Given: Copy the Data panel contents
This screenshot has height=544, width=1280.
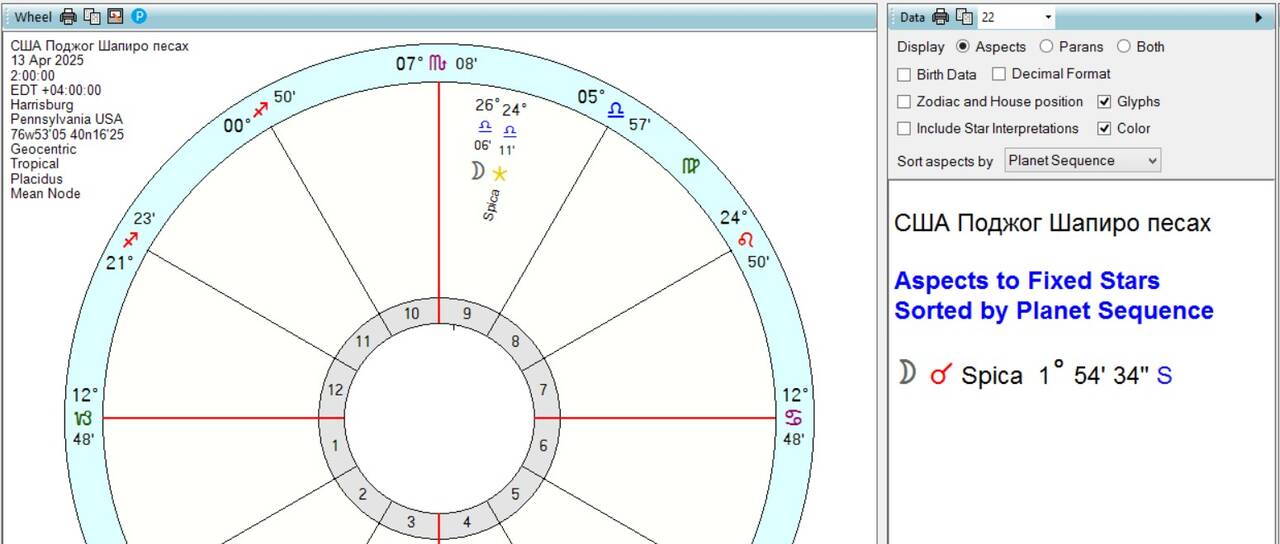Looking at the screenshot, I should (964, 16).
